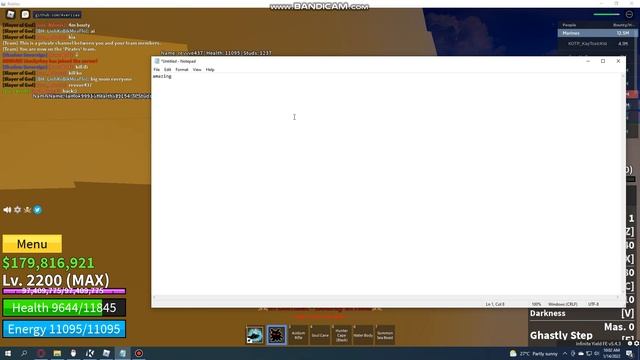Screen dimensions: 640x360
Task: Open the mouse-shaped taskbar app
Action: tap(73, 353)
